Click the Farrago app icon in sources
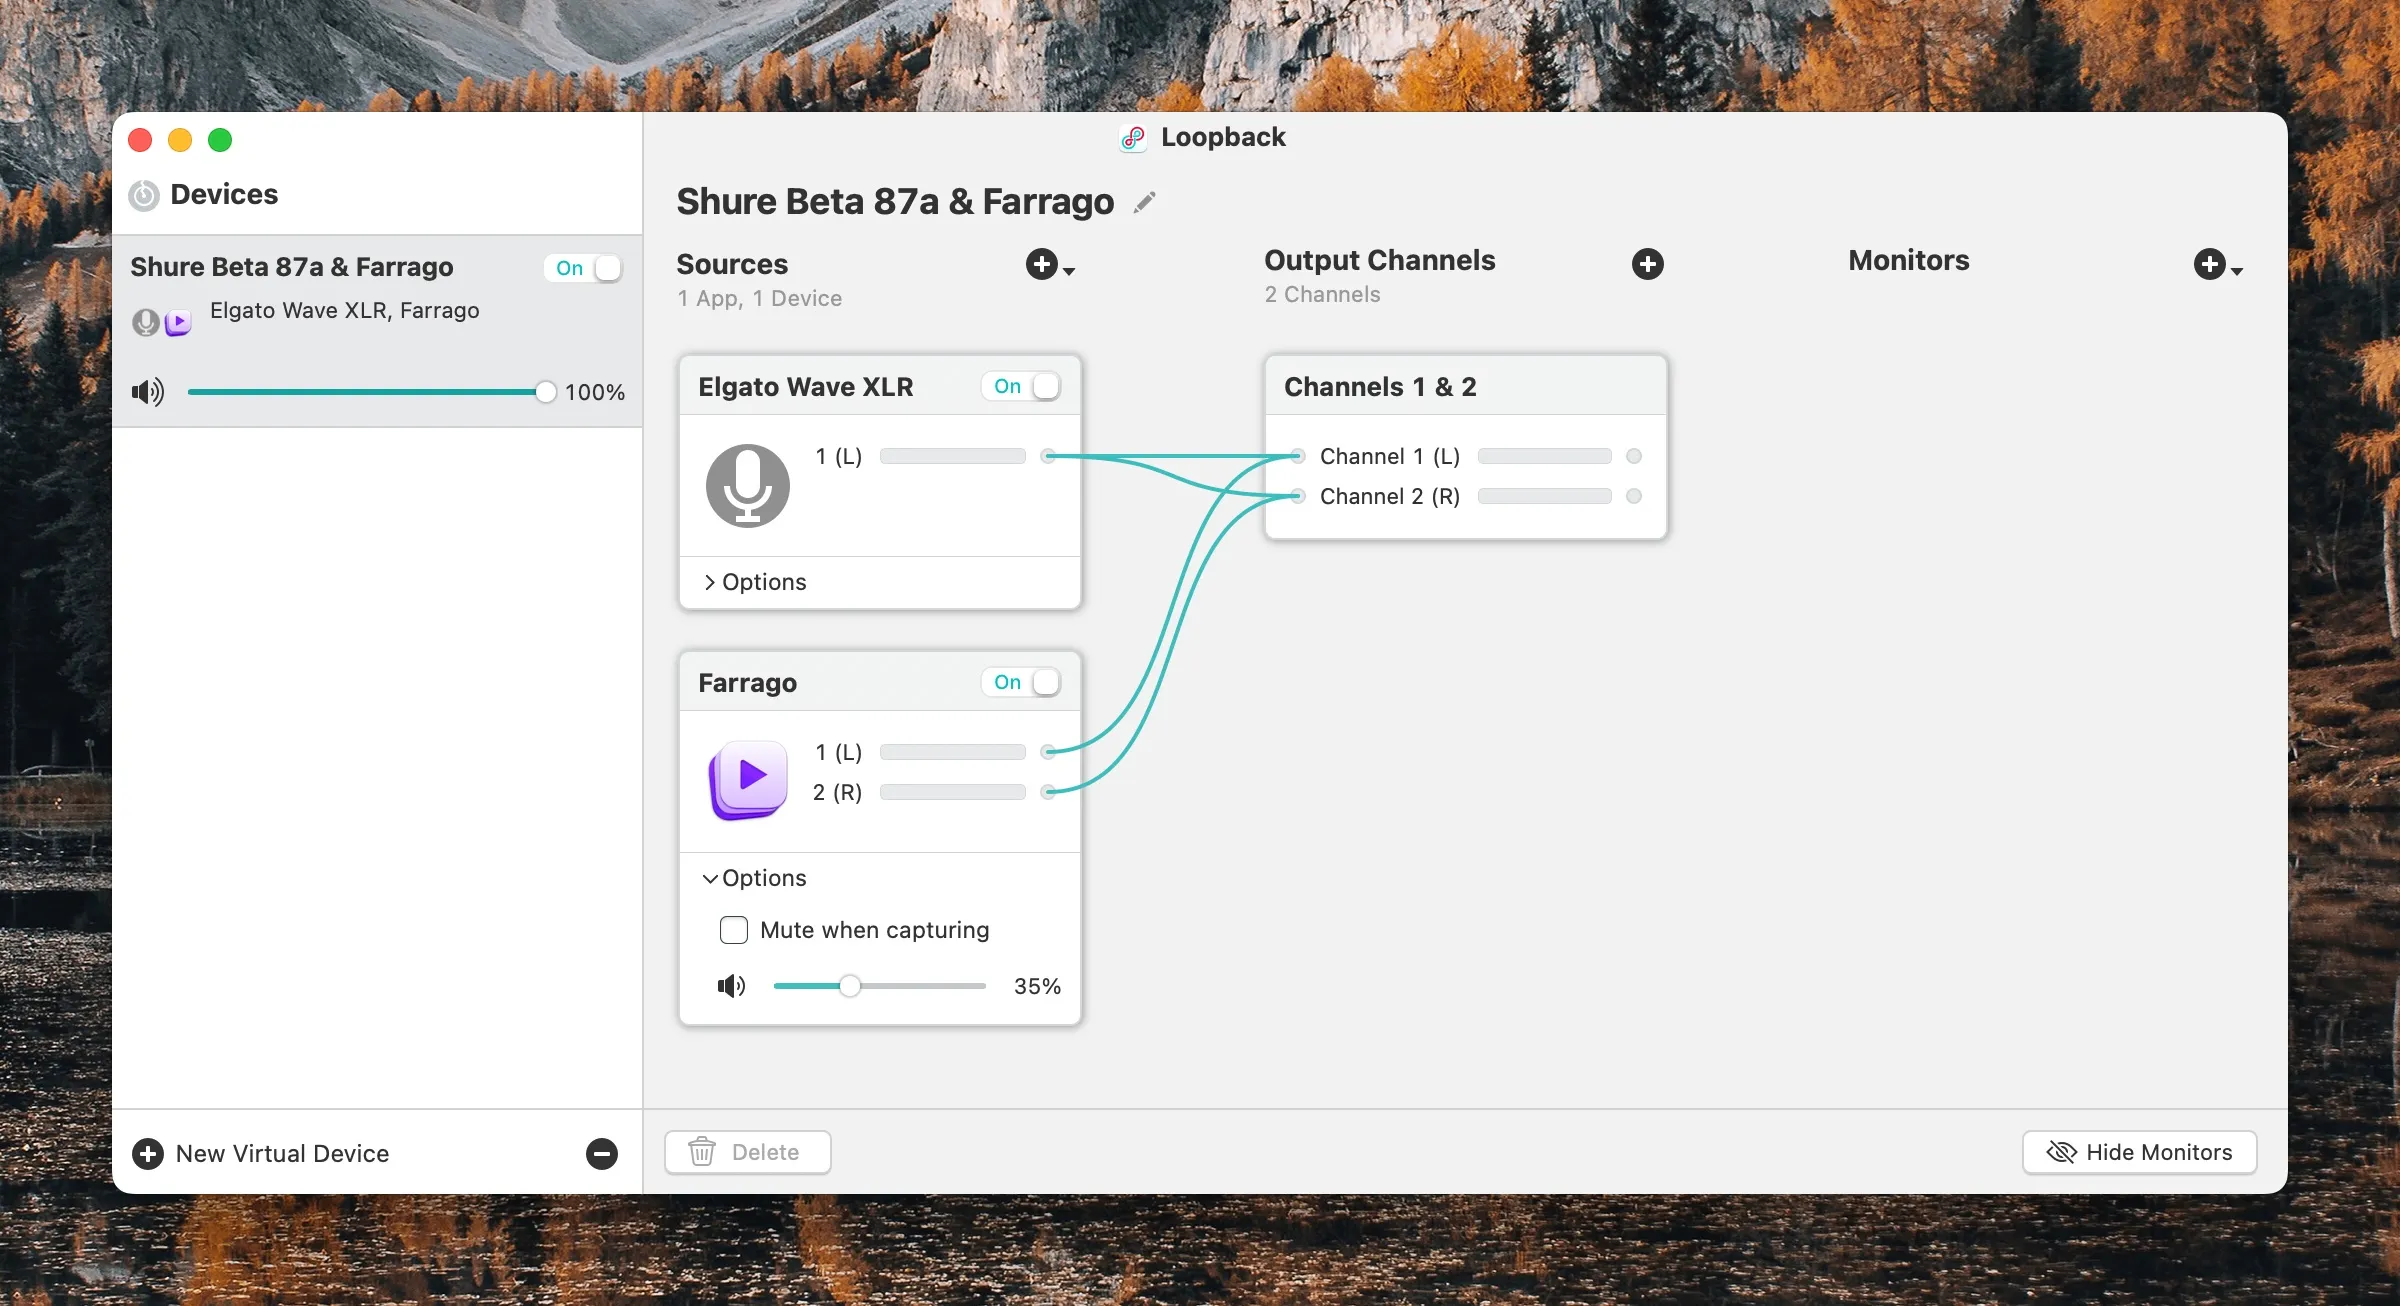This screenshot has width=2400, height=1306. (x=747, y=779)
